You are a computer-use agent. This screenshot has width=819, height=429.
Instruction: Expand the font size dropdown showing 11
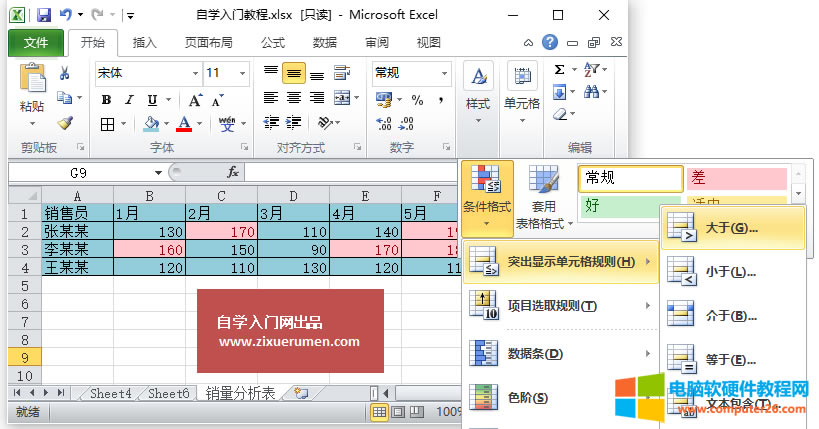[x=241, y=73]
